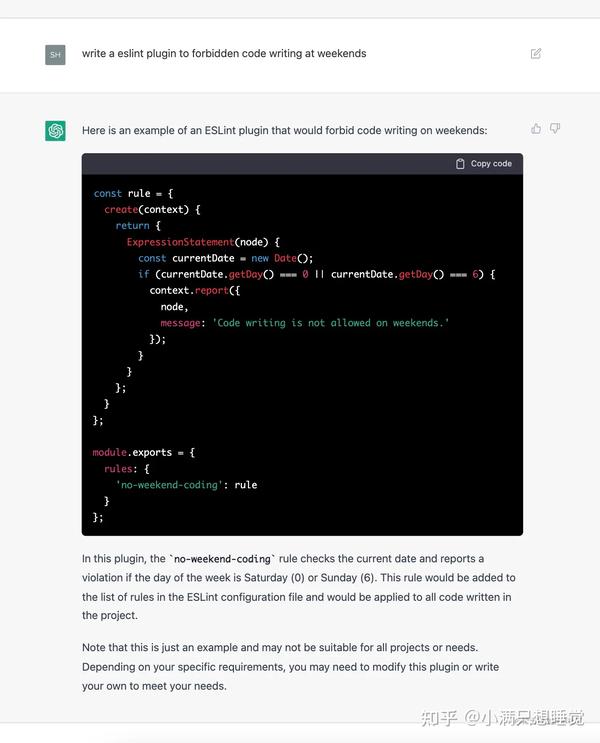Viewport: 600px width, 743px height.
Task: Click the module.exports line in the code
Action: click(144, 453)
